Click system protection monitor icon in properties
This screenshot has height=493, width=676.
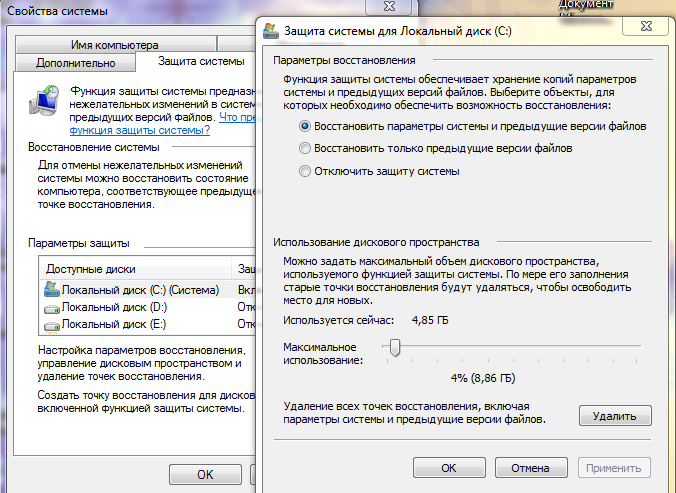tap(45, 100)
